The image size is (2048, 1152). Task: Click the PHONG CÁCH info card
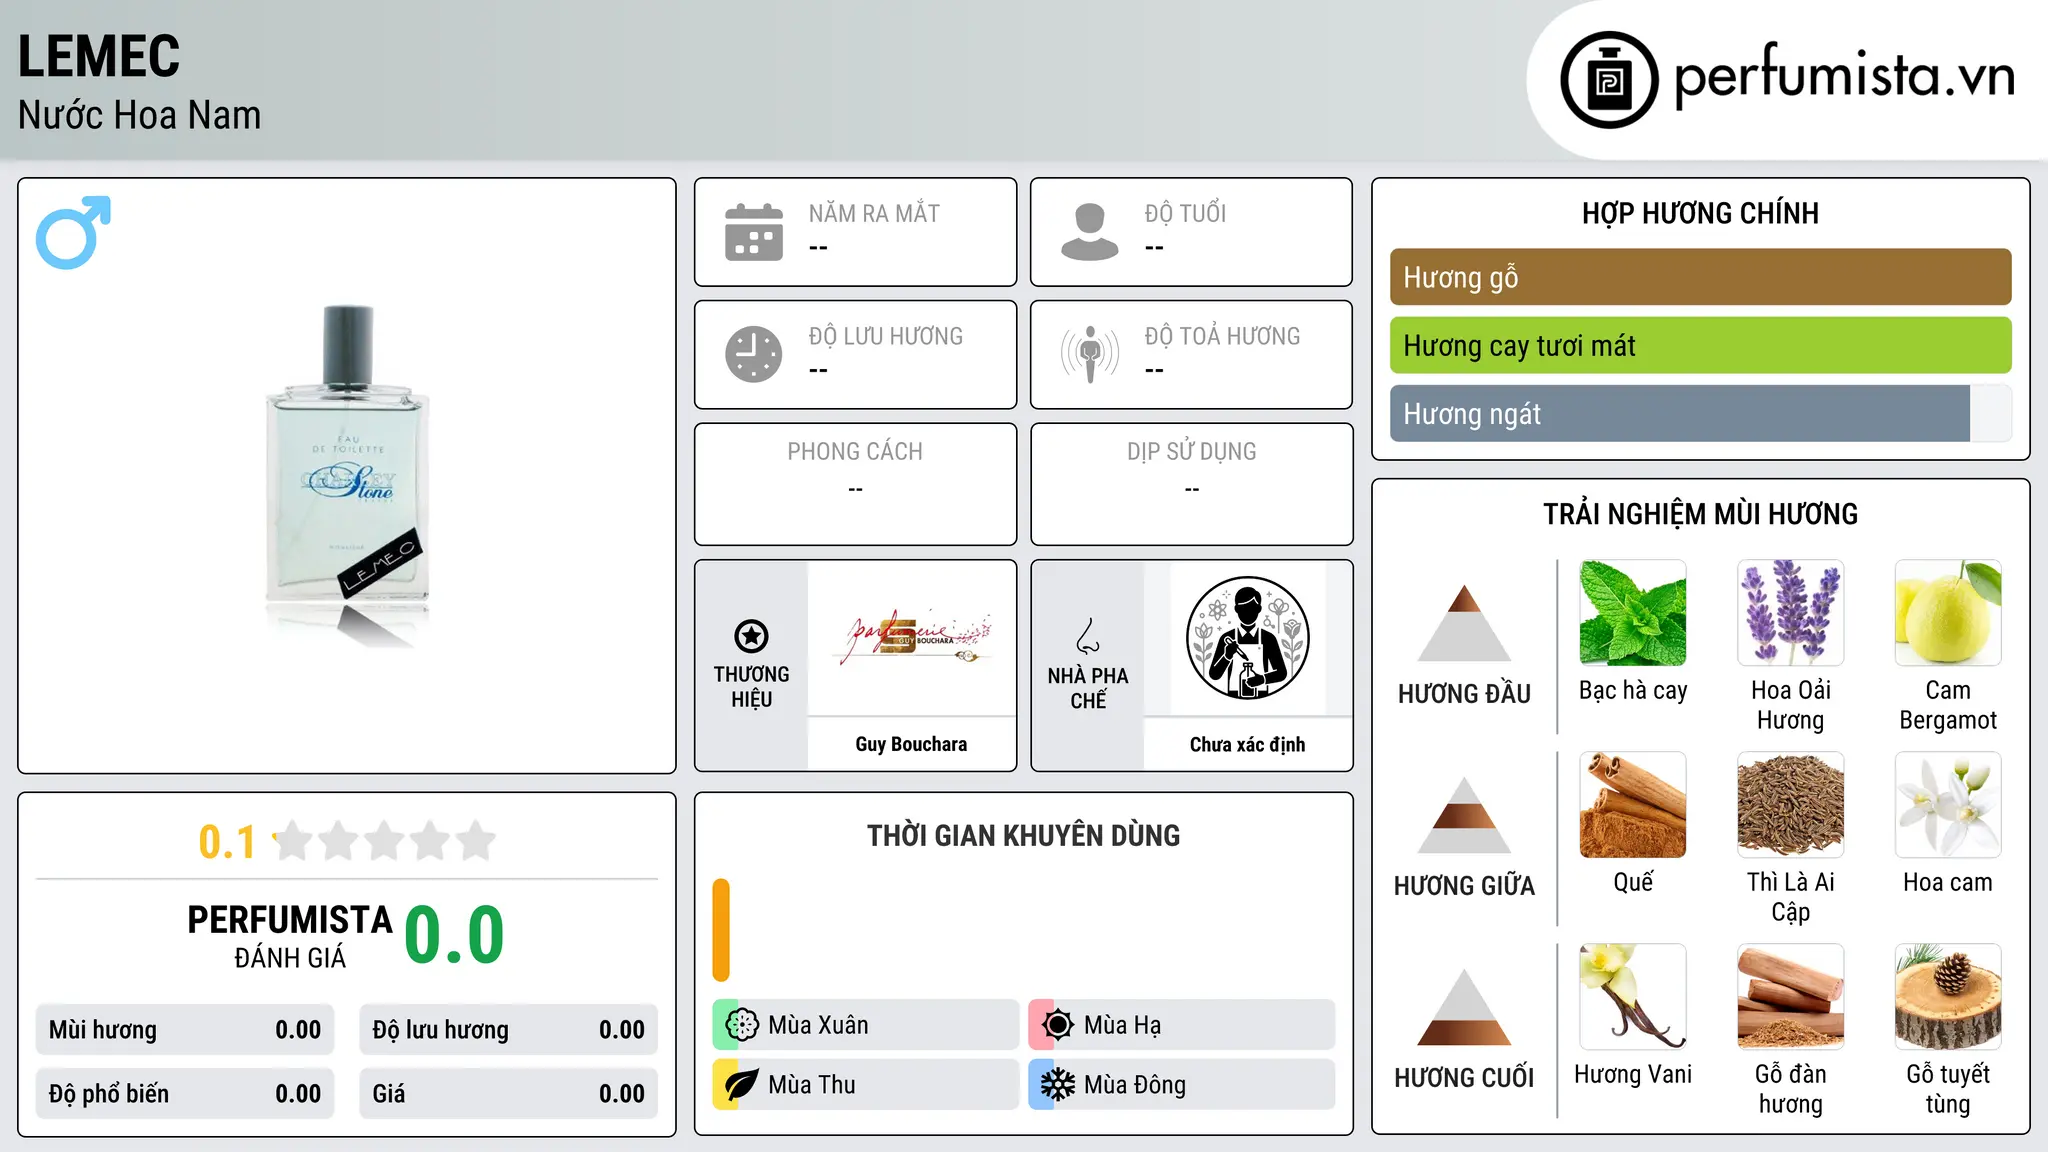click(x=855, y=484)
